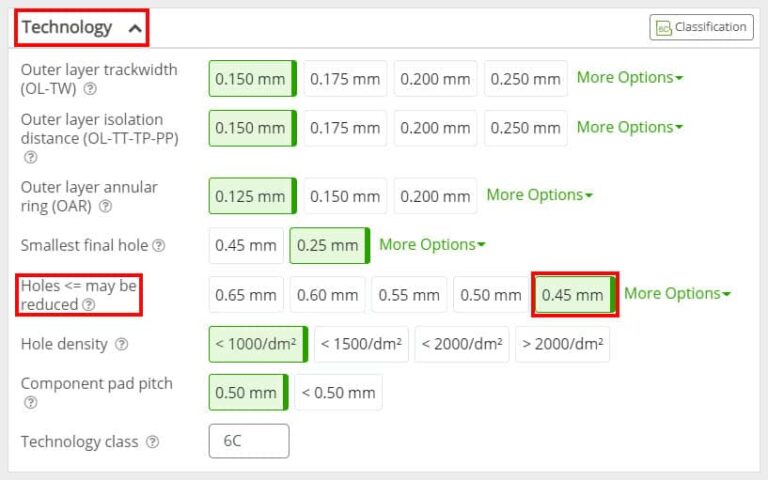Click help icon next to Outer layer trackwidth
768x480 pixels.
coord(90,88)
